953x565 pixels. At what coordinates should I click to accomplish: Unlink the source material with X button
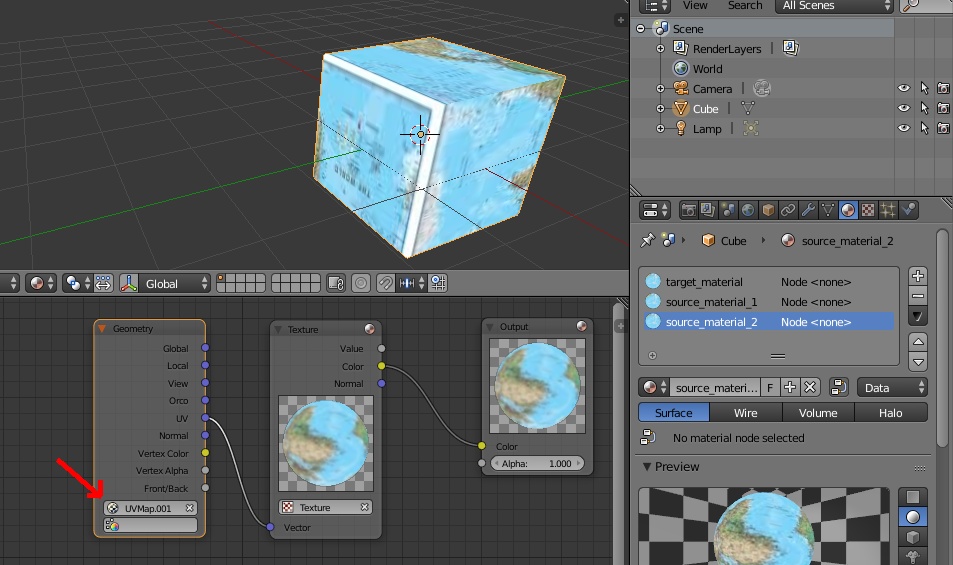coord(810,387)
